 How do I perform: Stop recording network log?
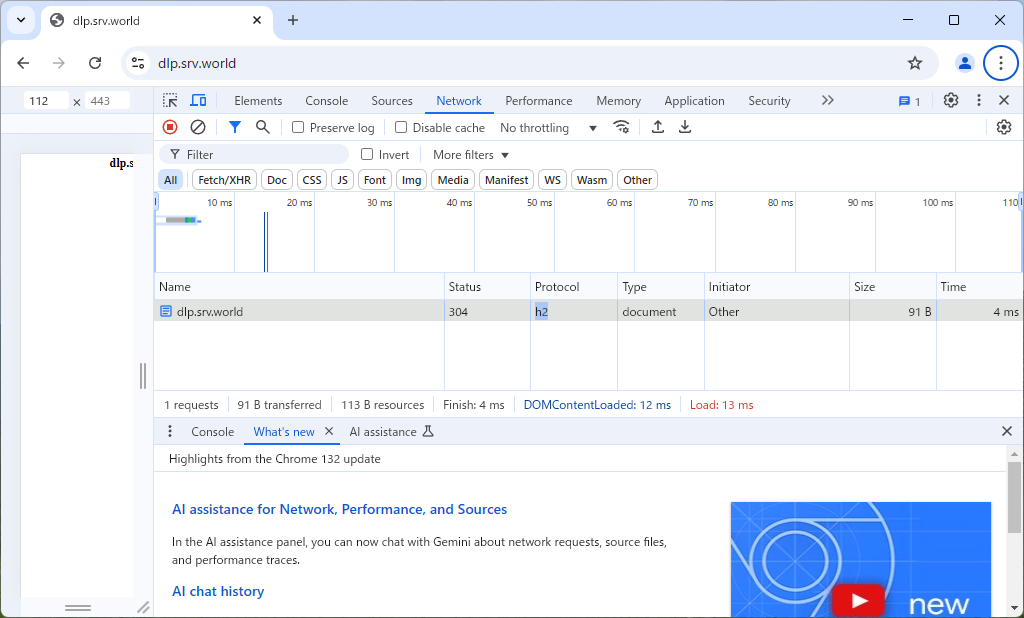point(170,127)
